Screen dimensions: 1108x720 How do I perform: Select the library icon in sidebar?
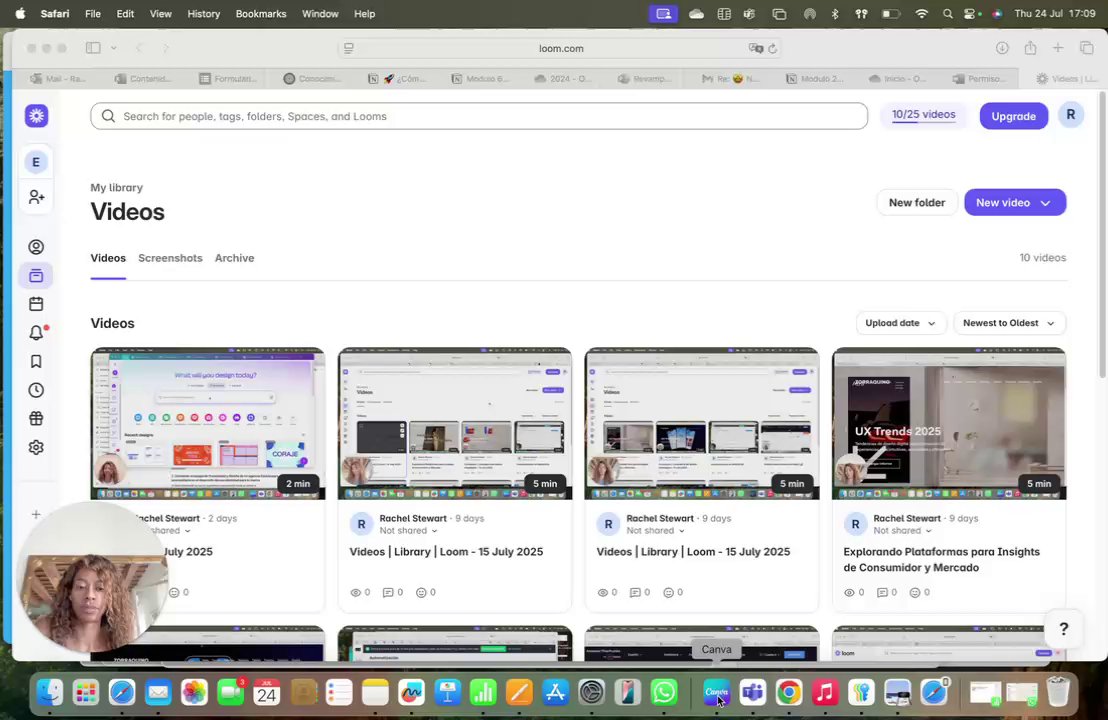point(36,276)
